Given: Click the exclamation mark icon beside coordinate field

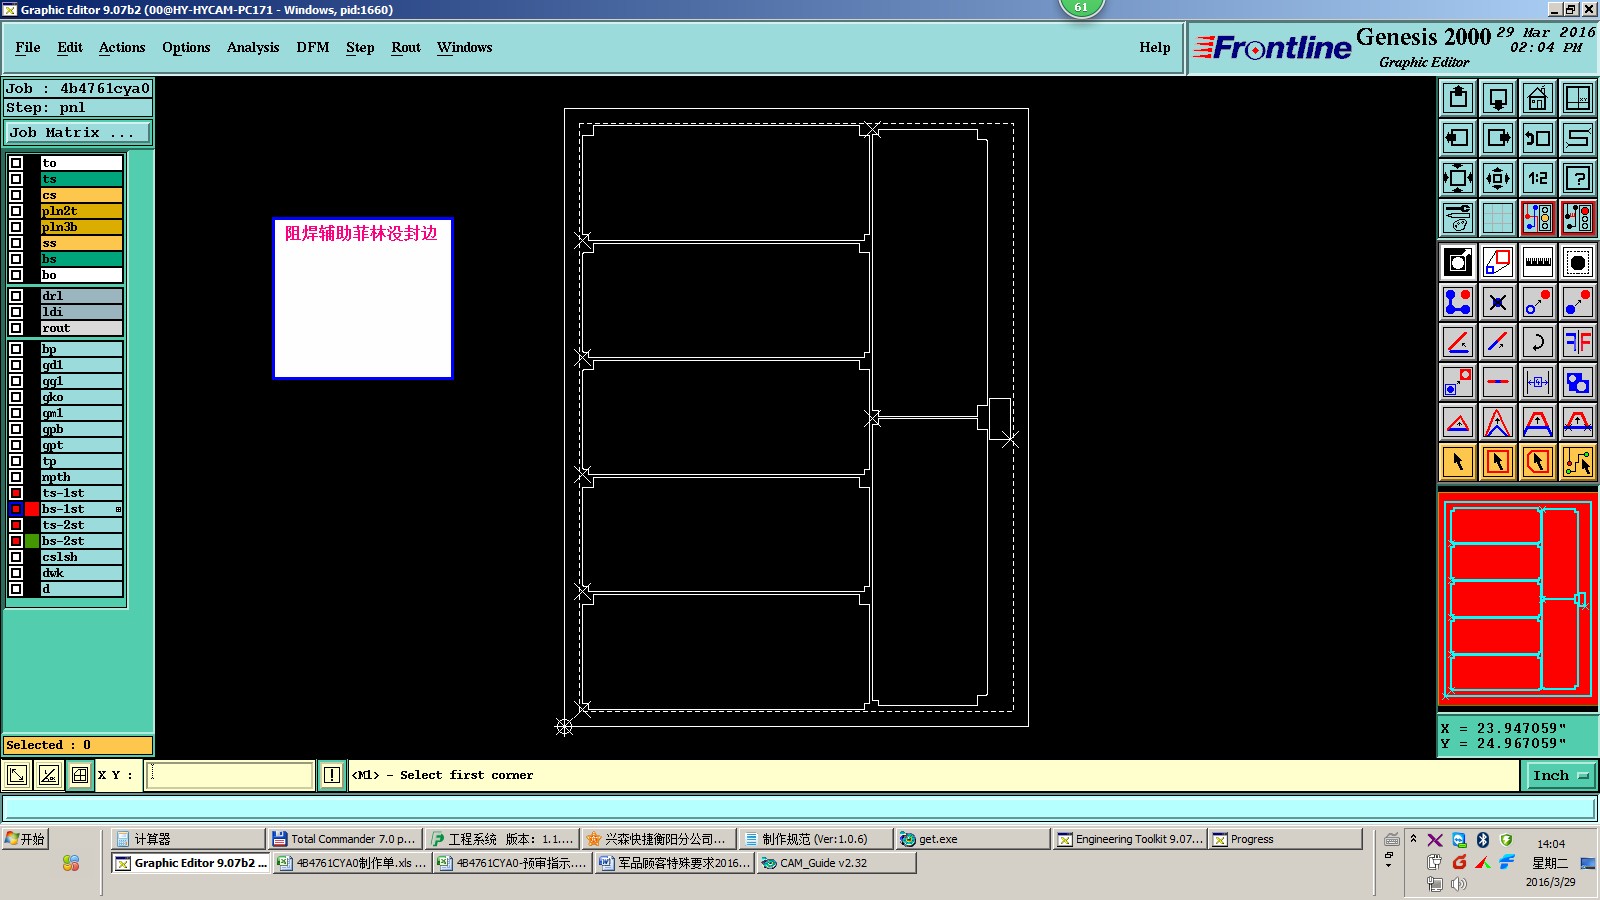Looking at the screenshot, I should coord(332,775).
